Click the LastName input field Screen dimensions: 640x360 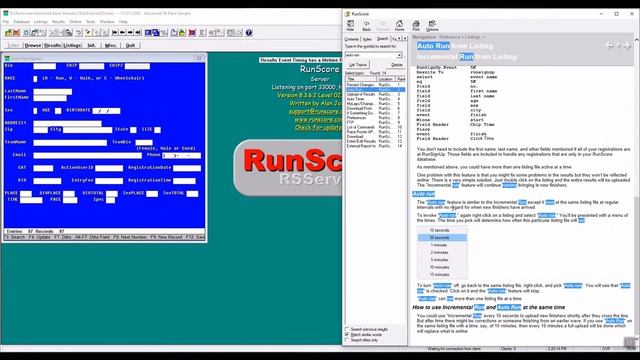pos(53,91)
